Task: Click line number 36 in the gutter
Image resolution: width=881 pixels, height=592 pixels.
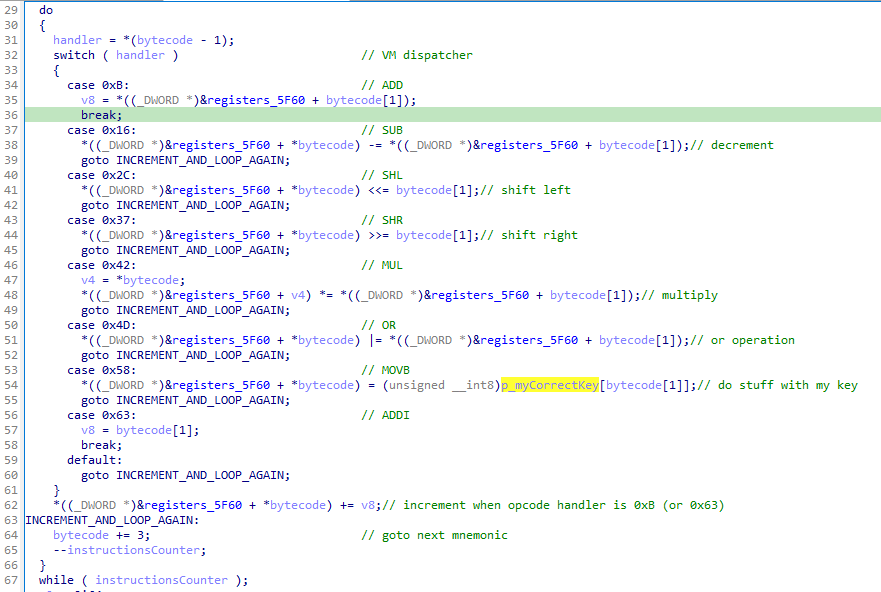Action: (11, 115)
